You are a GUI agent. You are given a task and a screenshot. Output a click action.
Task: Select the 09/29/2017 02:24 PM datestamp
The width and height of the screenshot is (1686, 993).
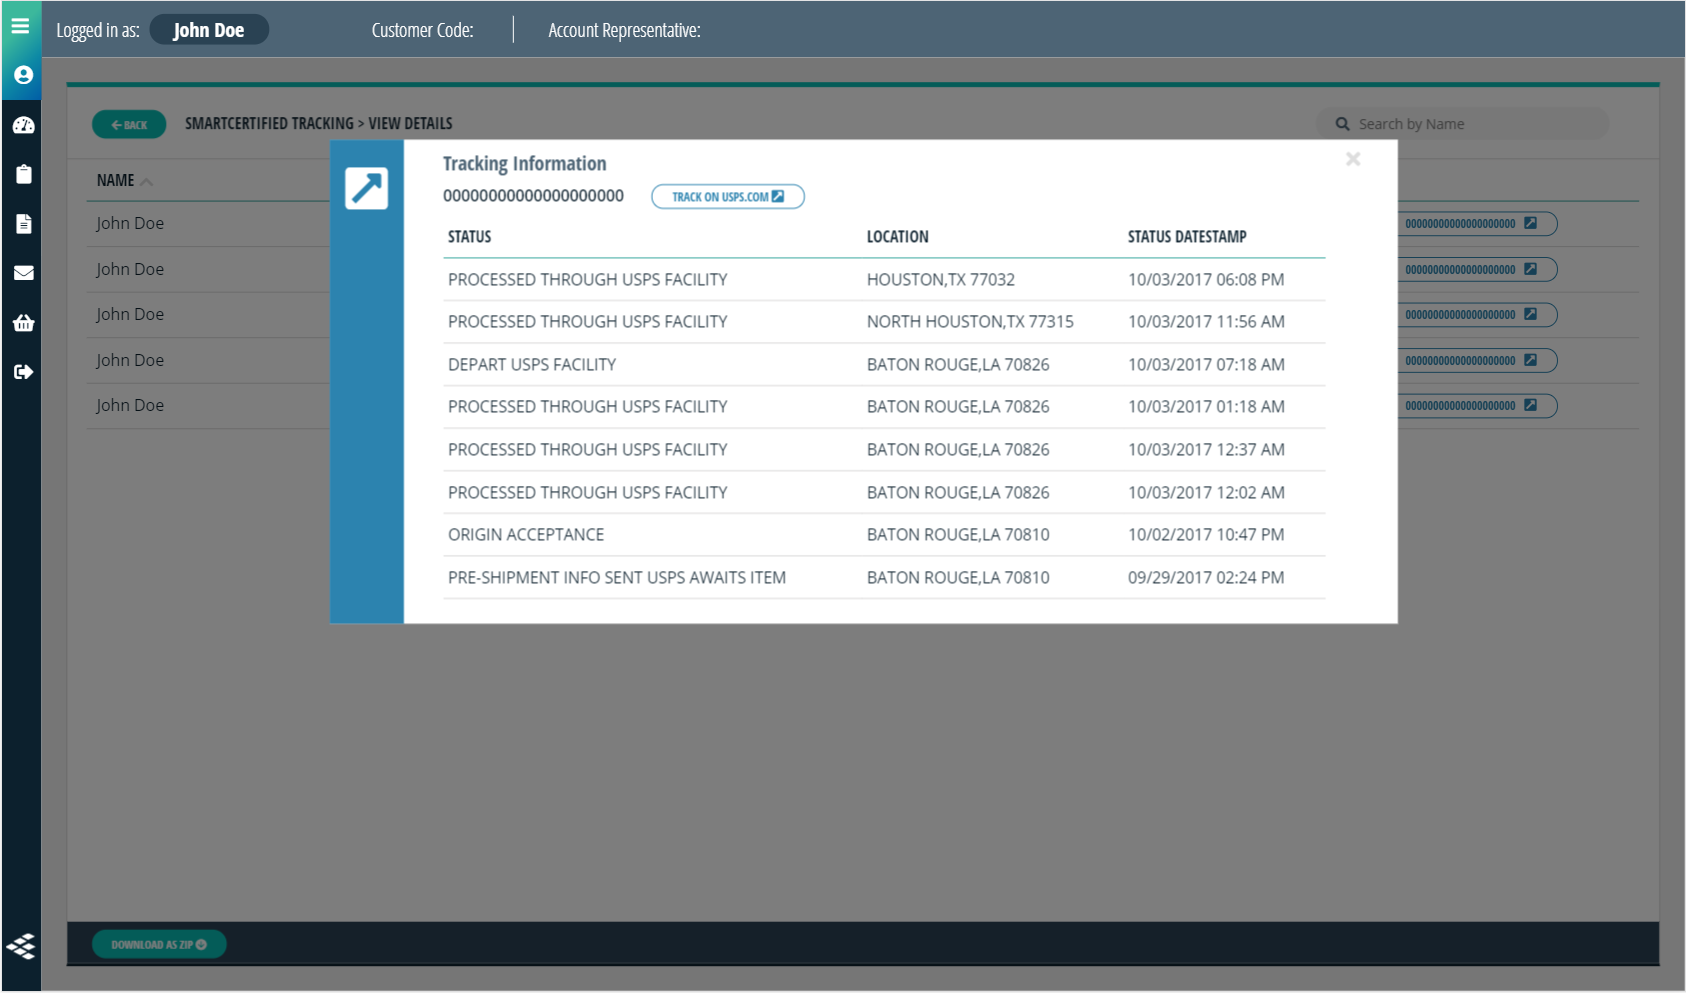[x=1206, y=578]
